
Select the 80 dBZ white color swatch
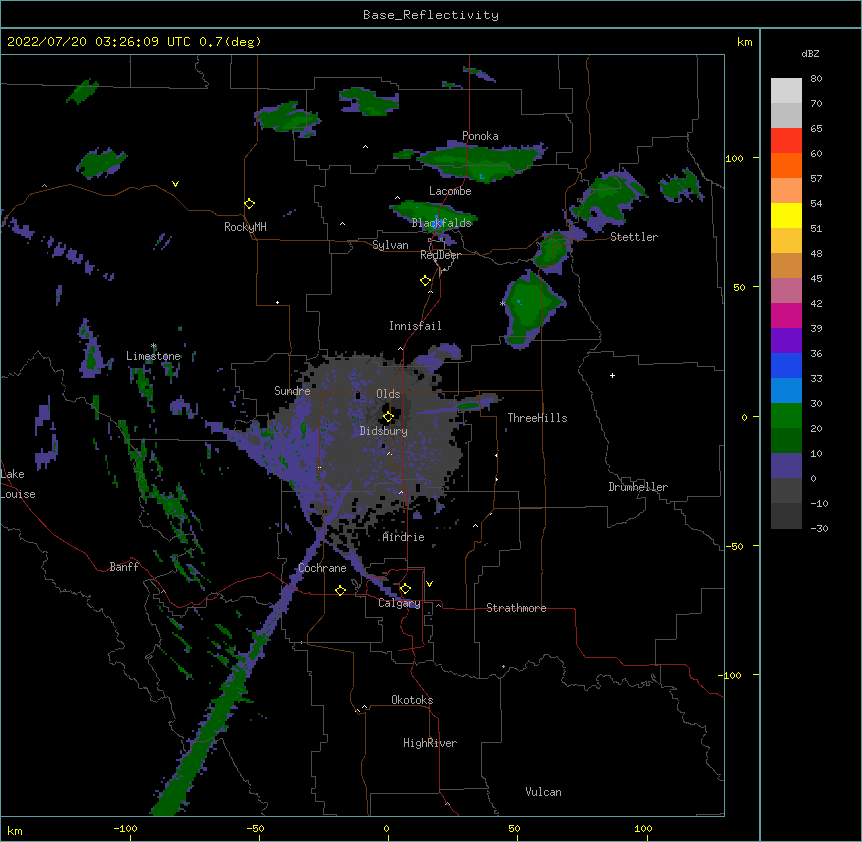(x=786, y=91)
